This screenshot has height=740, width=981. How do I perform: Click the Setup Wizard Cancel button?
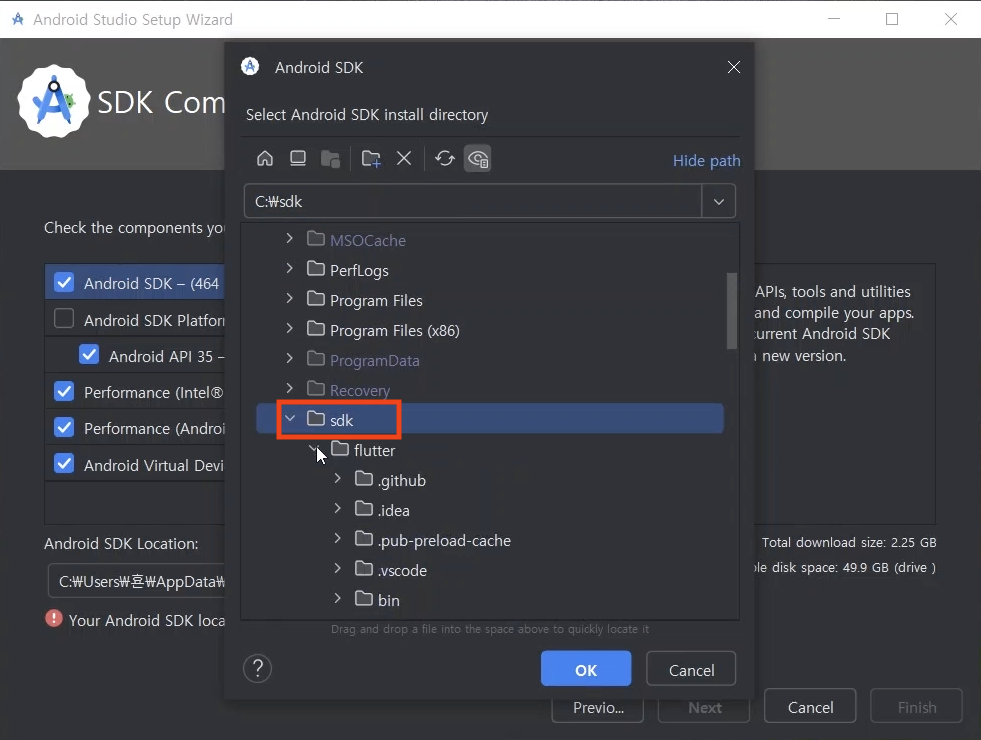(x=810, y=706)
